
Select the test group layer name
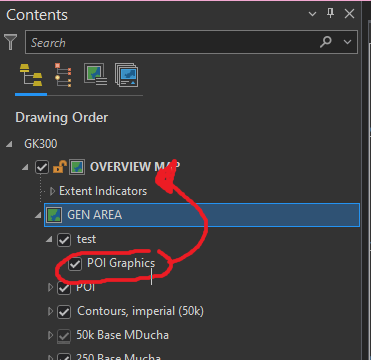86,239
